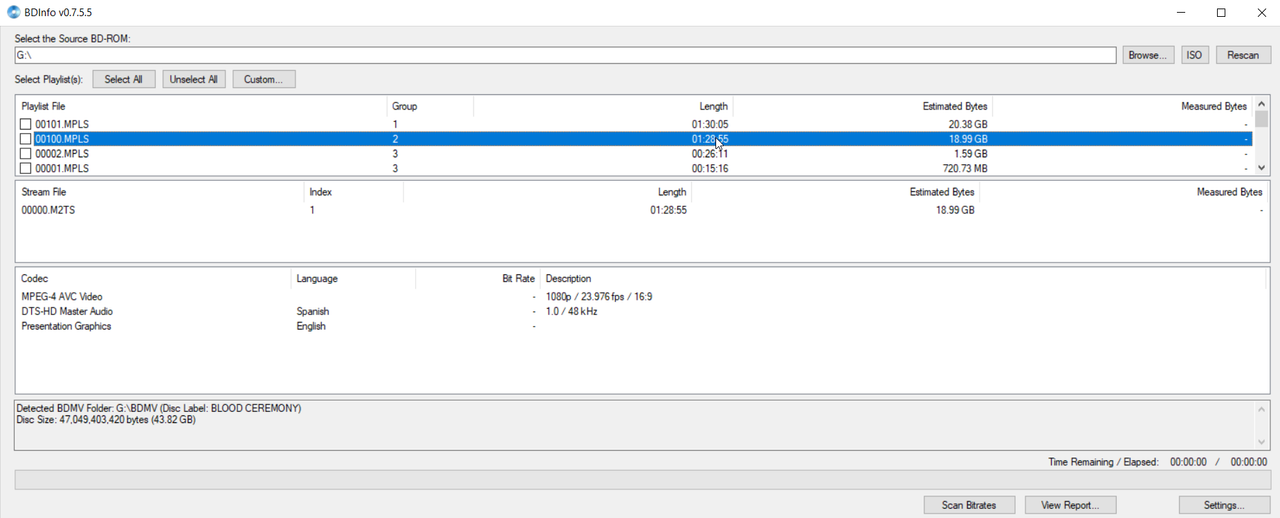This screenshot has width=1280, height=518.
Task: Click the Bit Rate column header
Action: click(x=478, y=278)
